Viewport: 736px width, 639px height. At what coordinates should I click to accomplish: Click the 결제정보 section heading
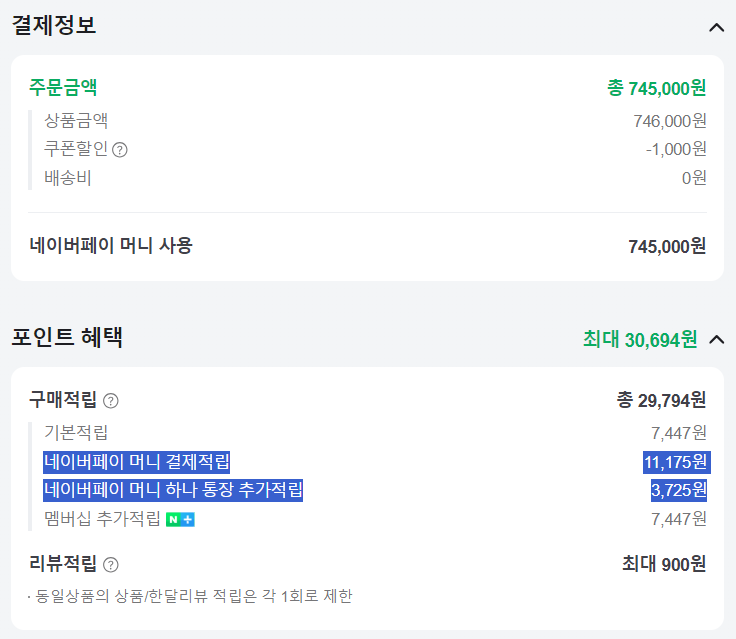[54, 25]
